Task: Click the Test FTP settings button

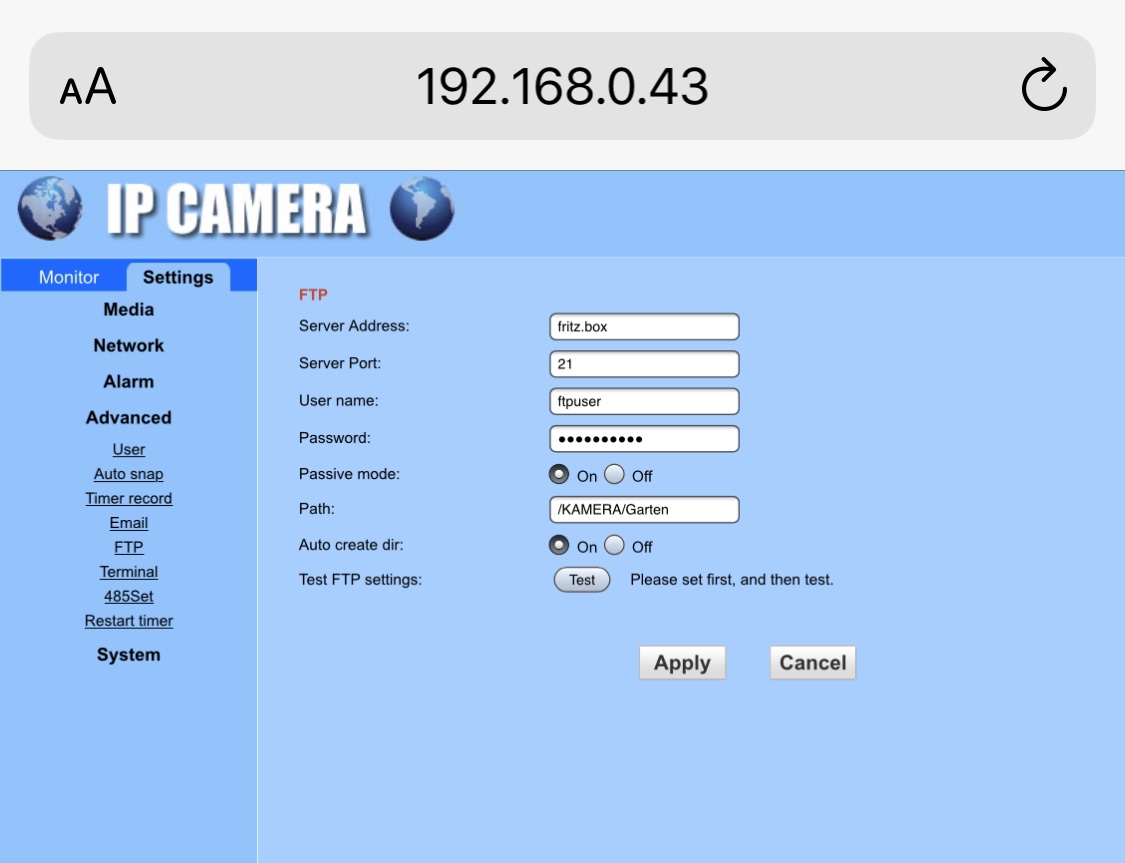Action: pyautogui.click(x=582, y=580)
